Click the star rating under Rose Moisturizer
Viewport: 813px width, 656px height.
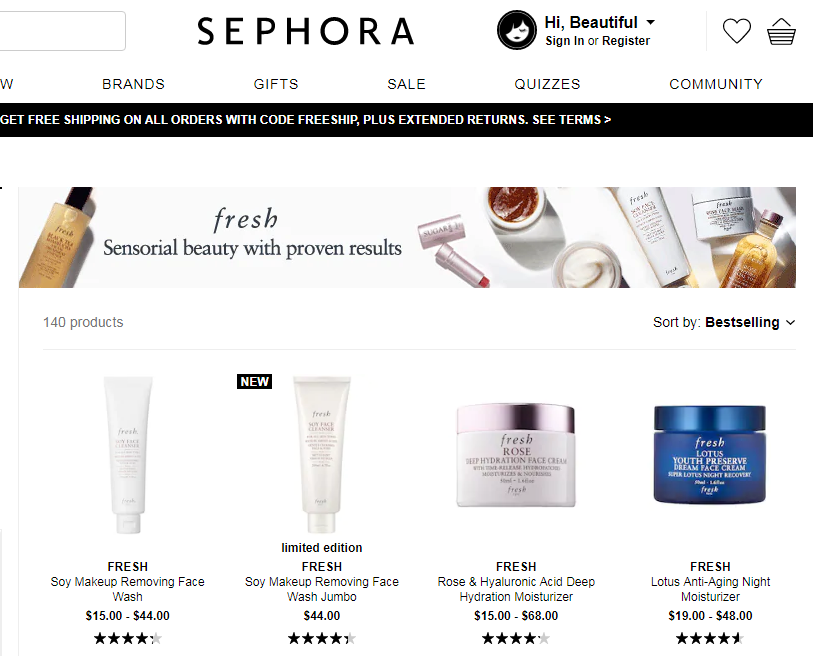(x=516, y=638)
